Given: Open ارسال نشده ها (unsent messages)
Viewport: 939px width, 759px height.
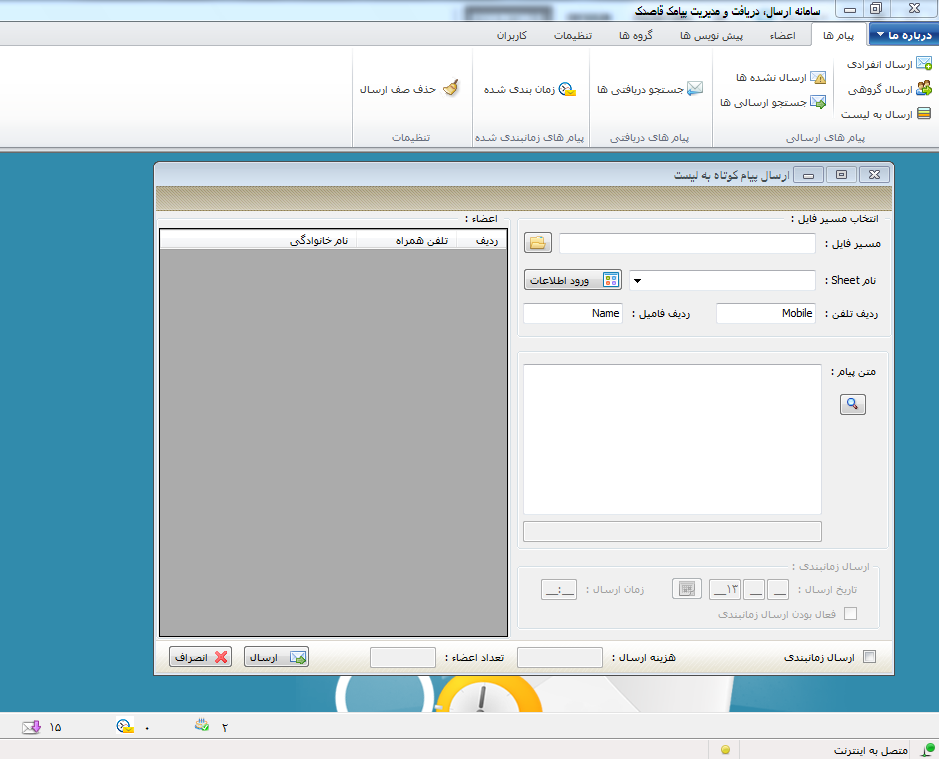Looking at the screenshot, I should point(818,77).
